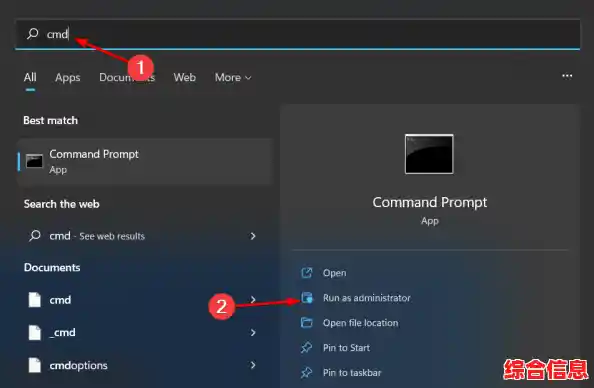This screenshot has height=388, width=594.
Task: Click the cmd document file icon
Action: point(34,300)
